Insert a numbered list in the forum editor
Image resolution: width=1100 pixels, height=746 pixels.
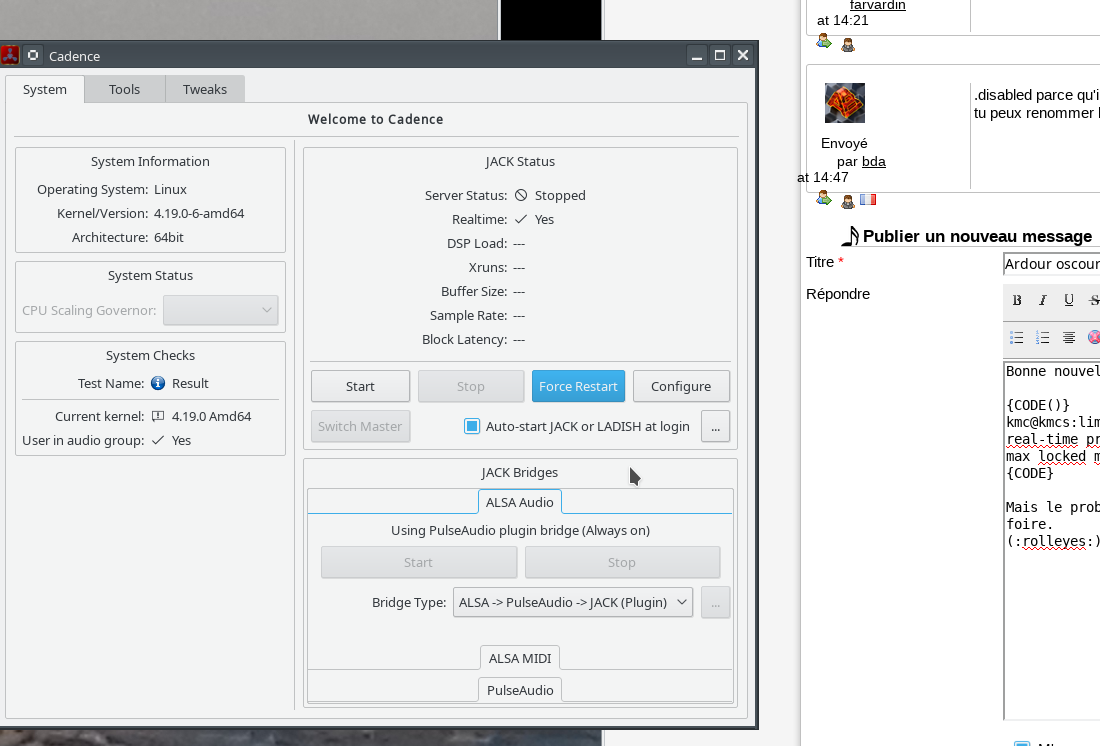pyautogui.click(x=1042, y=338)
